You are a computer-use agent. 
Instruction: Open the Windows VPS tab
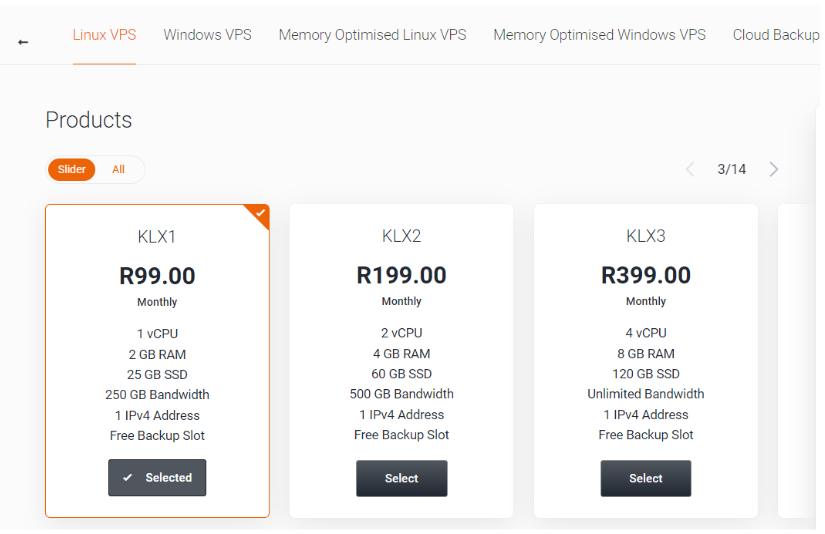coord(207,35)
